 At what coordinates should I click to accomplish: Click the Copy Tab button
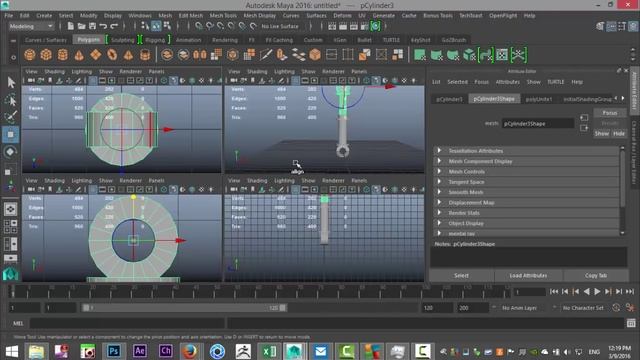[x=596, y=276]
